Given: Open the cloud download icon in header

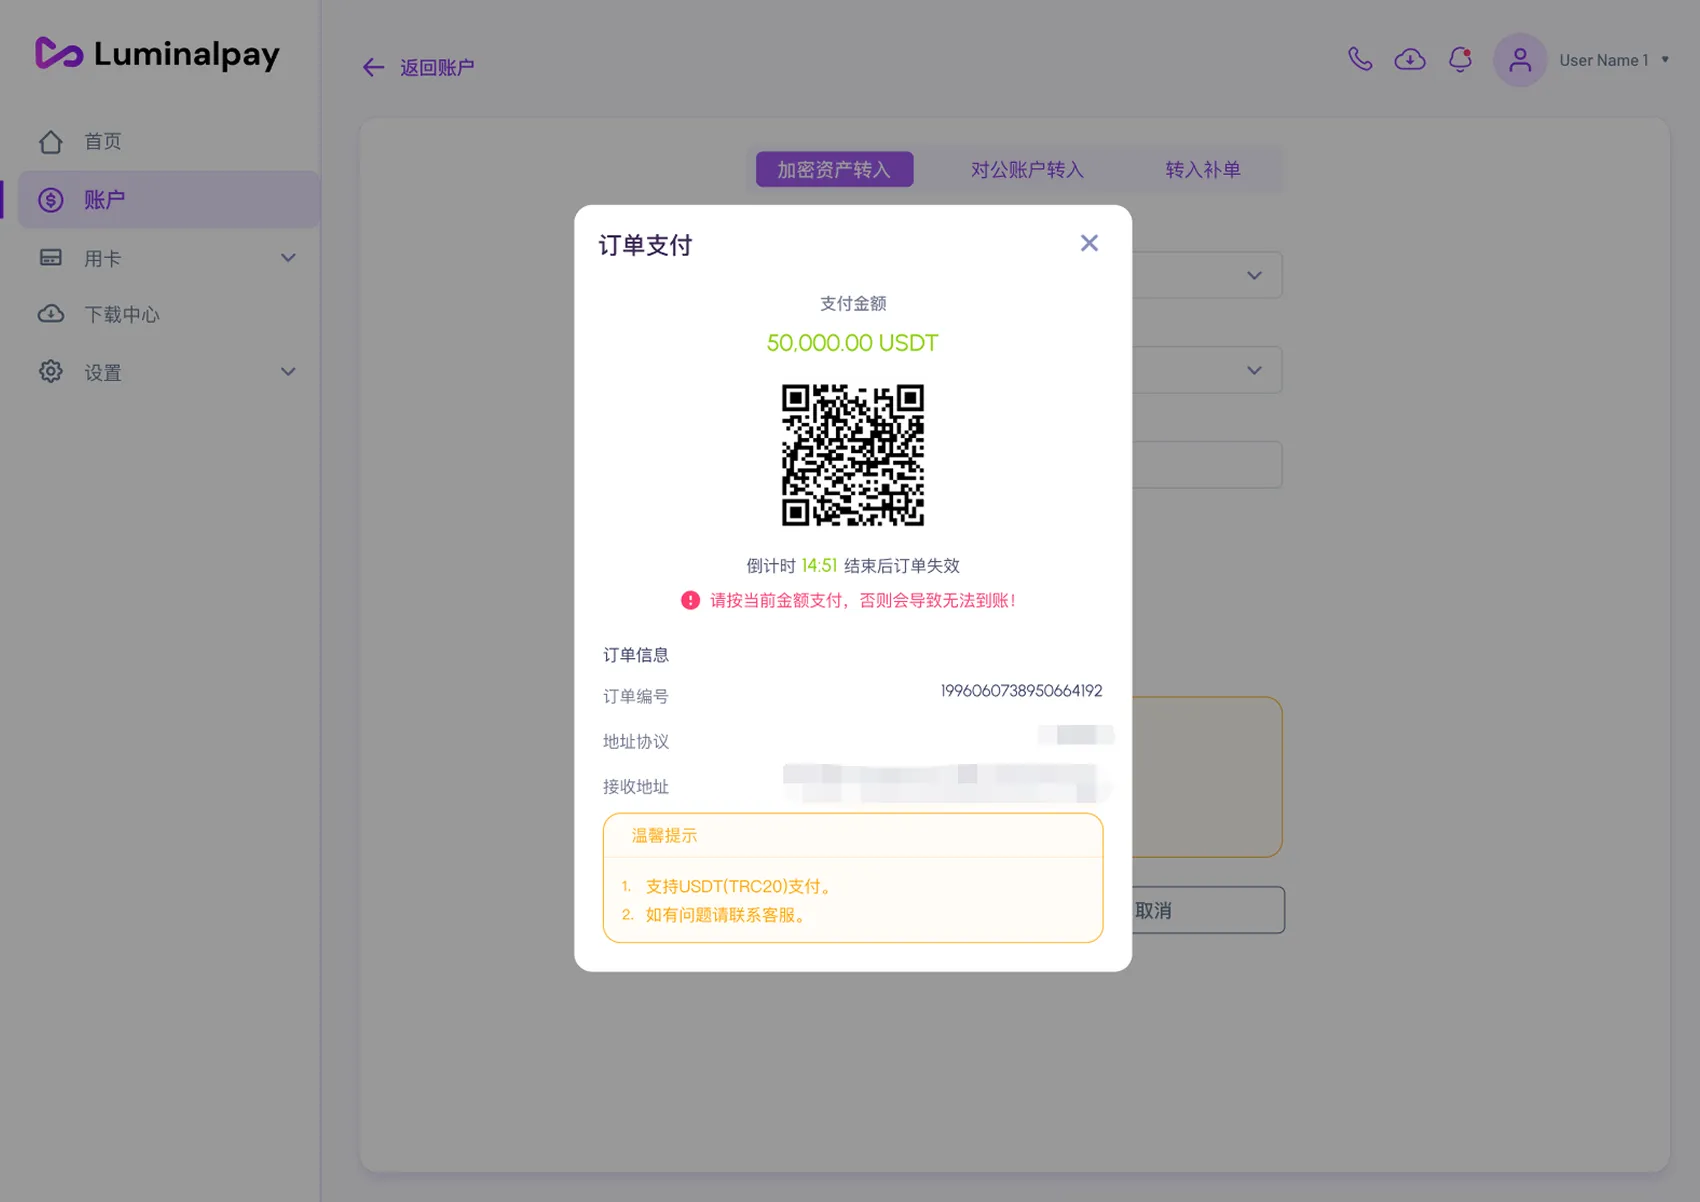Looking at the screenshot, I should (x=1410, y=59).
